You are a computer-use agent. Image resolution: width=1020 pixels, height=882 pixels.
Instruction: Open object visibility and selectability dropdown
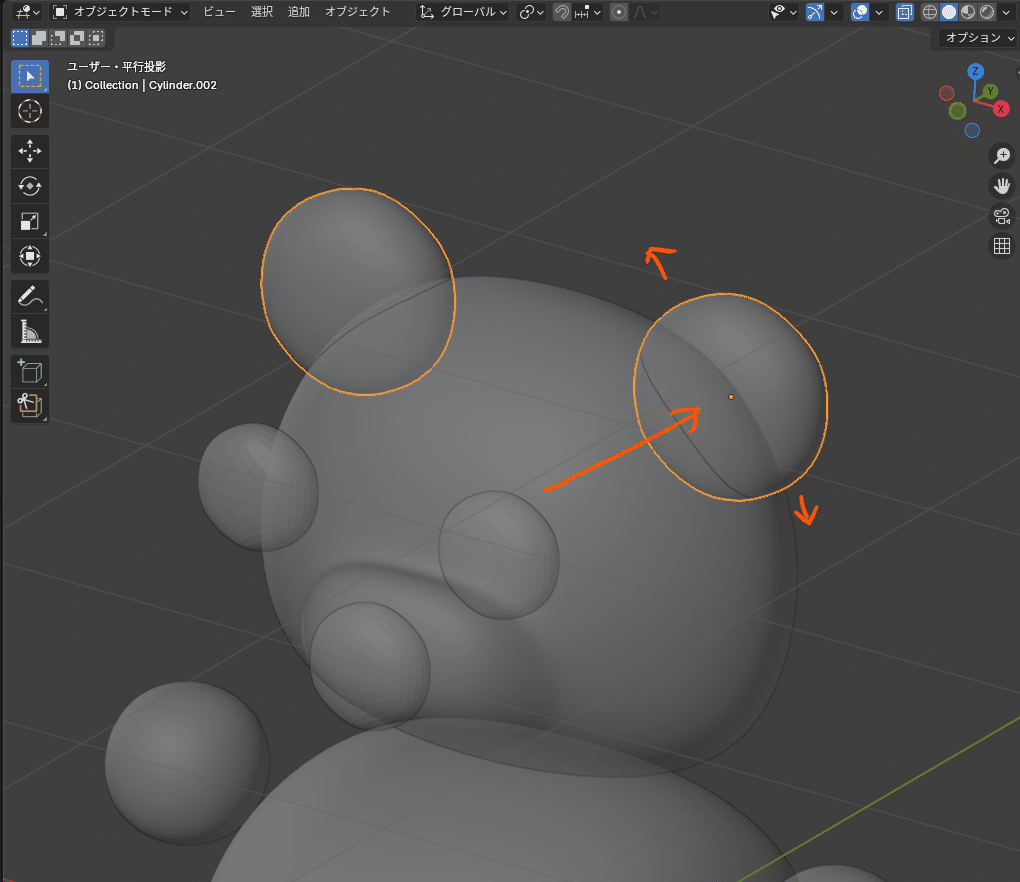(783, 12)
